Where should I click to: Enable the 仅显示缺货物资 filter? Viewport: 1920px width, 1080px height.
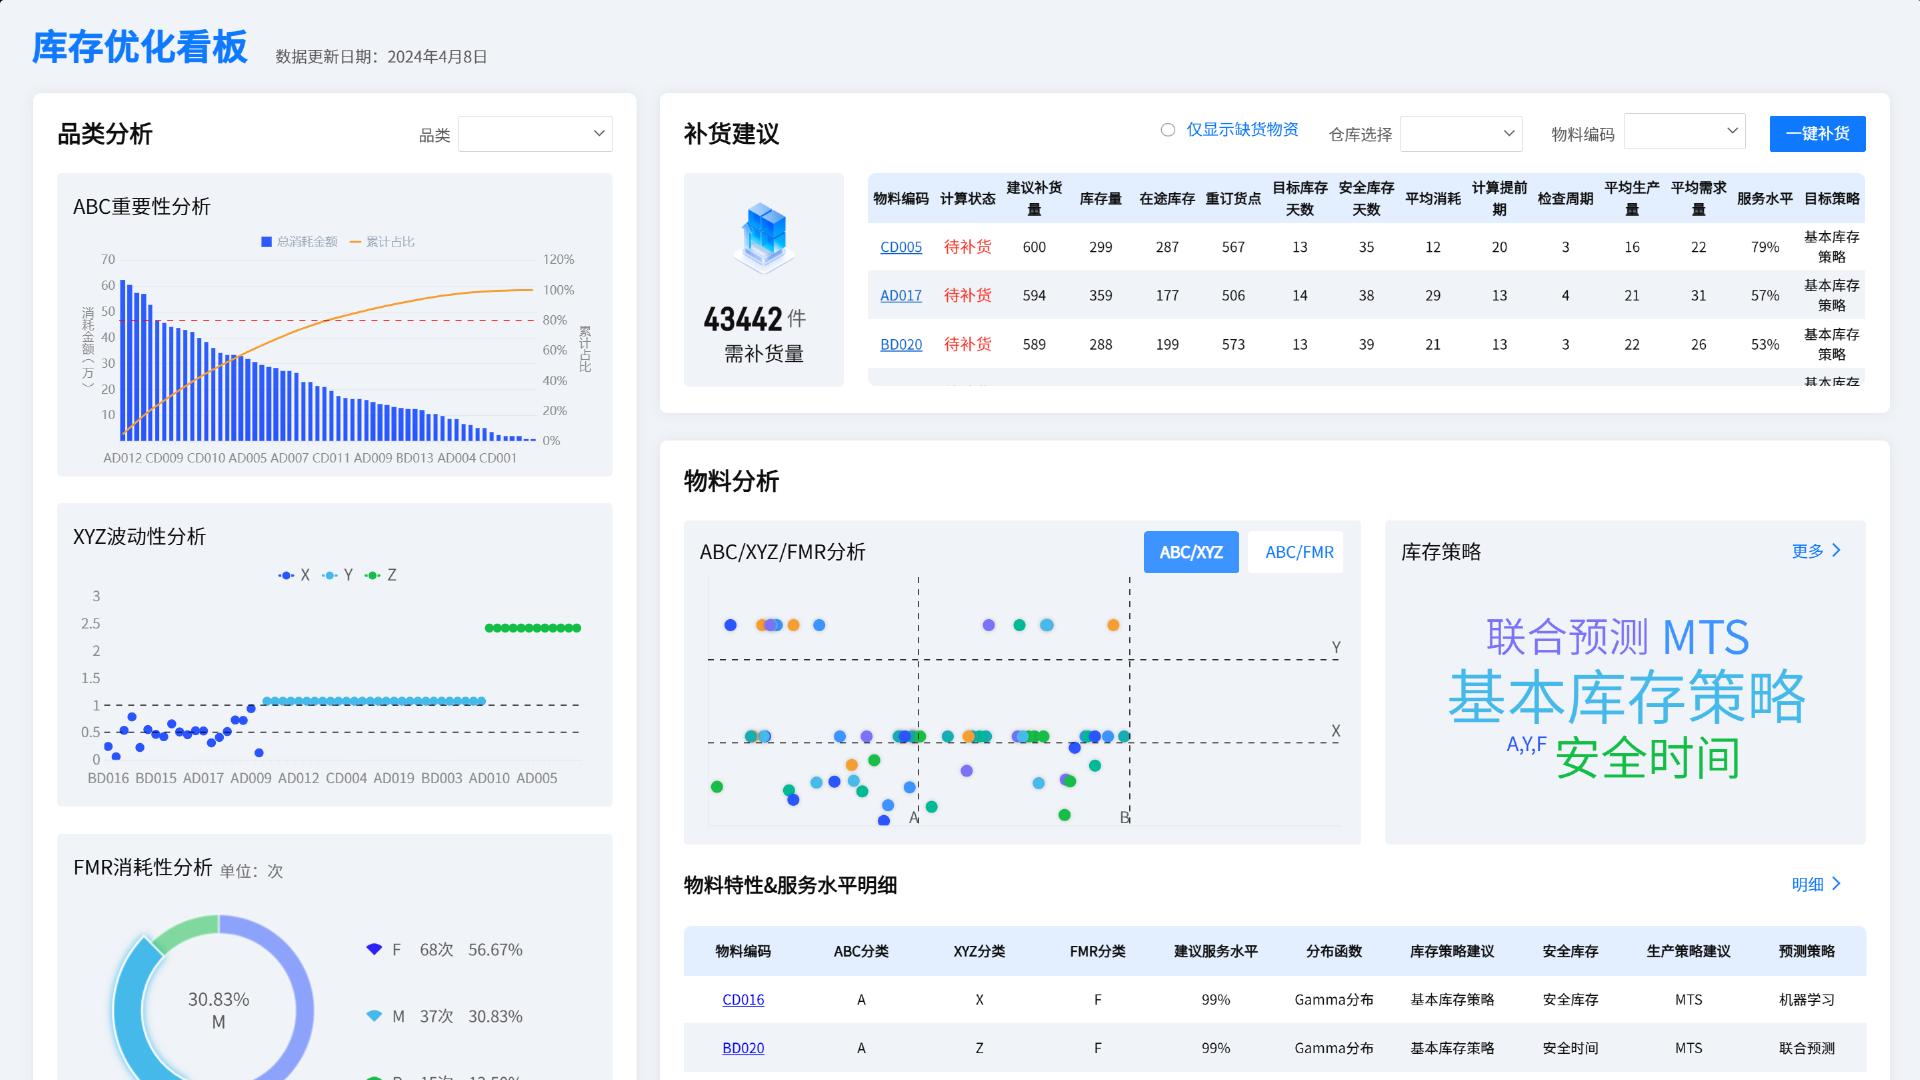(x=1166, y=130)
